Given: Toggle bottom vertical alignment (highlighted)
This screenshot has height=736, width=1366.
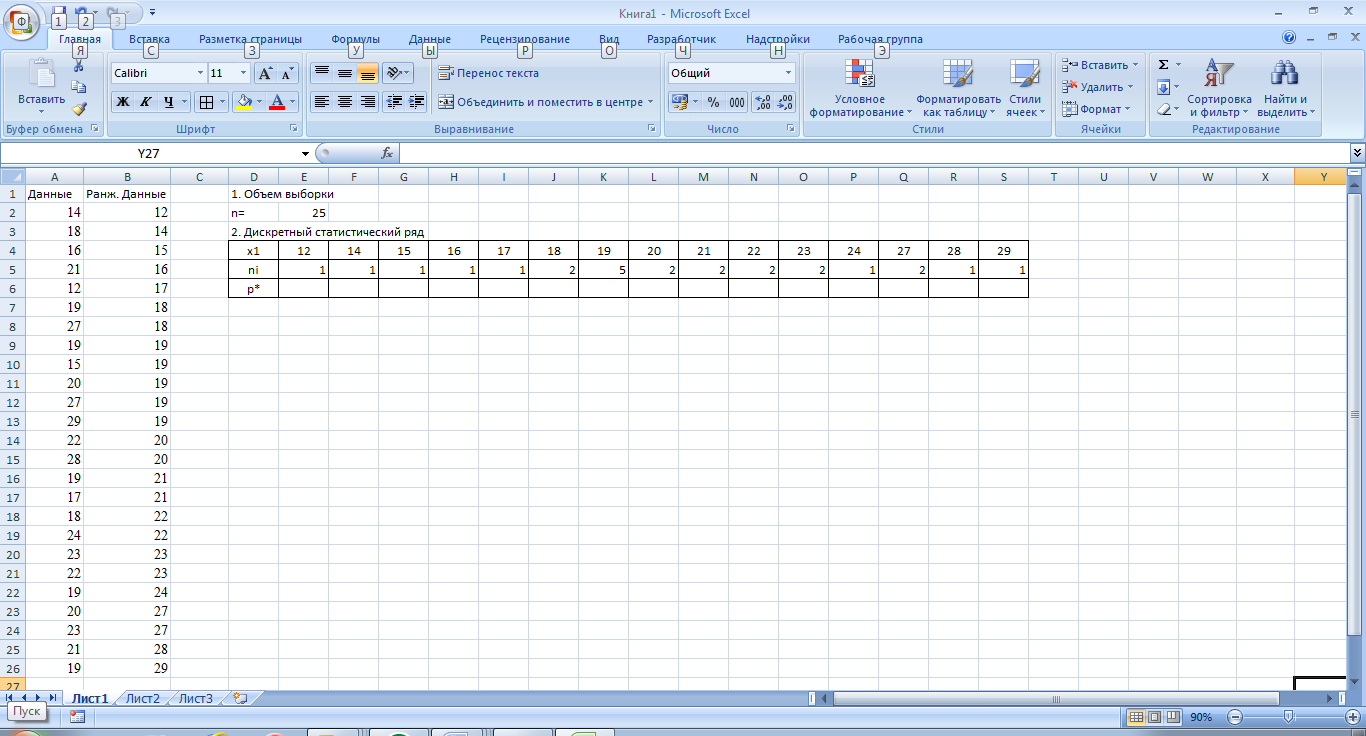Looking at the screenshot, I should (367, 73).
